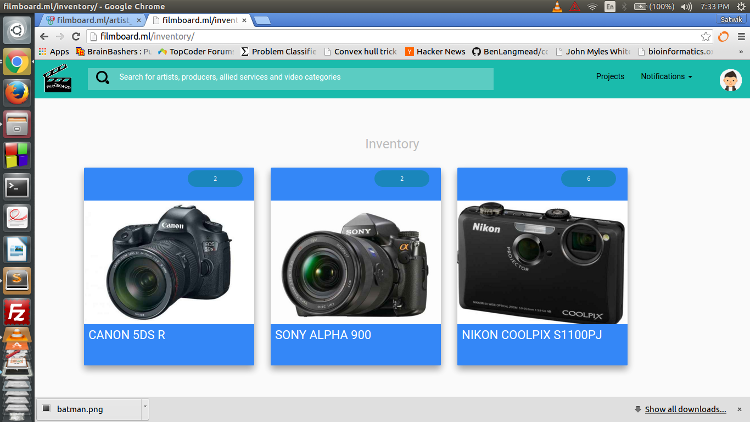750x422 pixels.
Task: Click the Sony Alpha 900 quantity badge
Action: (x=402, y=178)
